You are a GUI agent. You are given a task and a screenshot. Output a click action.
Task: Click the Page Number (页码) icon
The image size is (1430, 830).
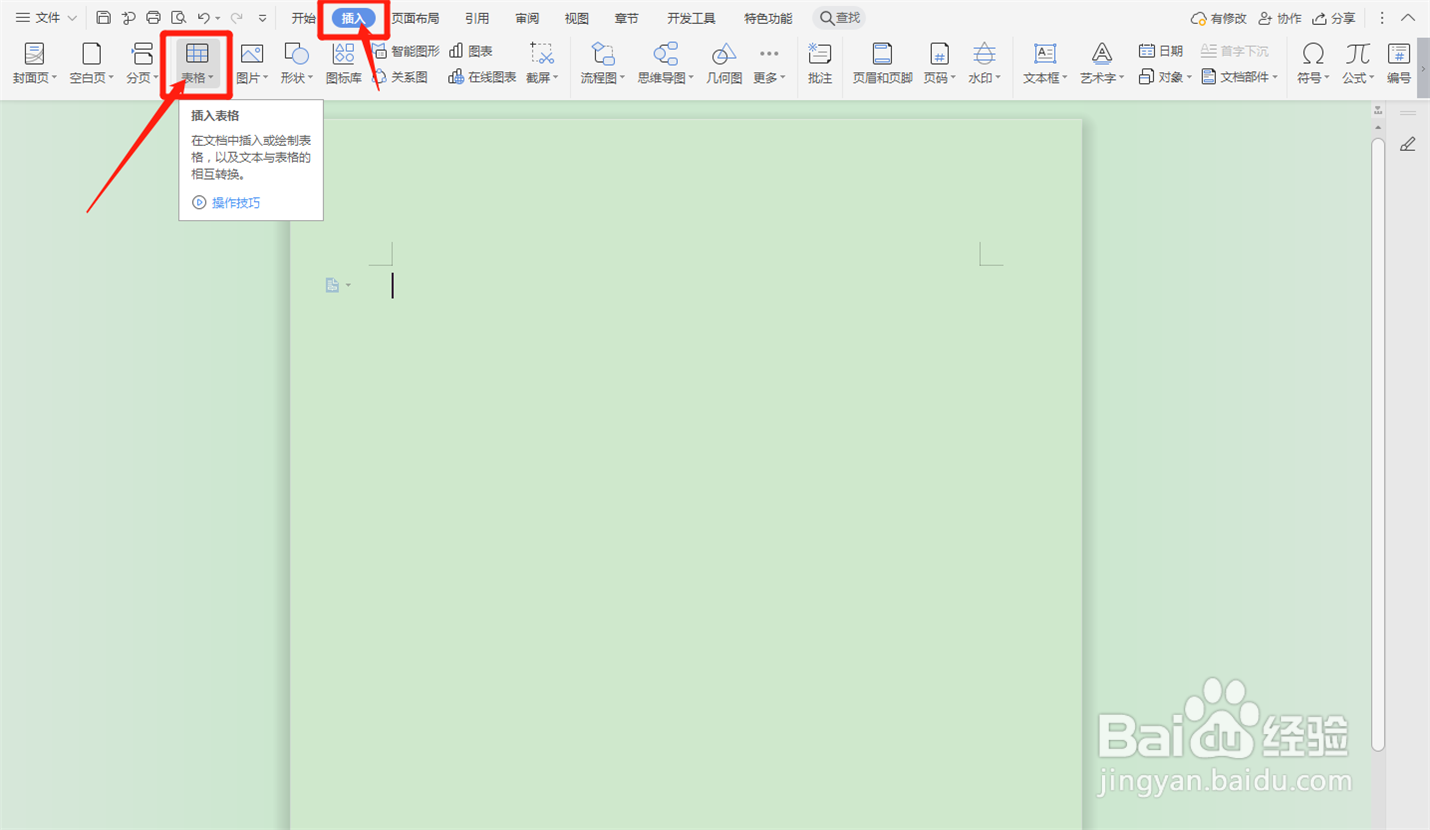(939, 54)
